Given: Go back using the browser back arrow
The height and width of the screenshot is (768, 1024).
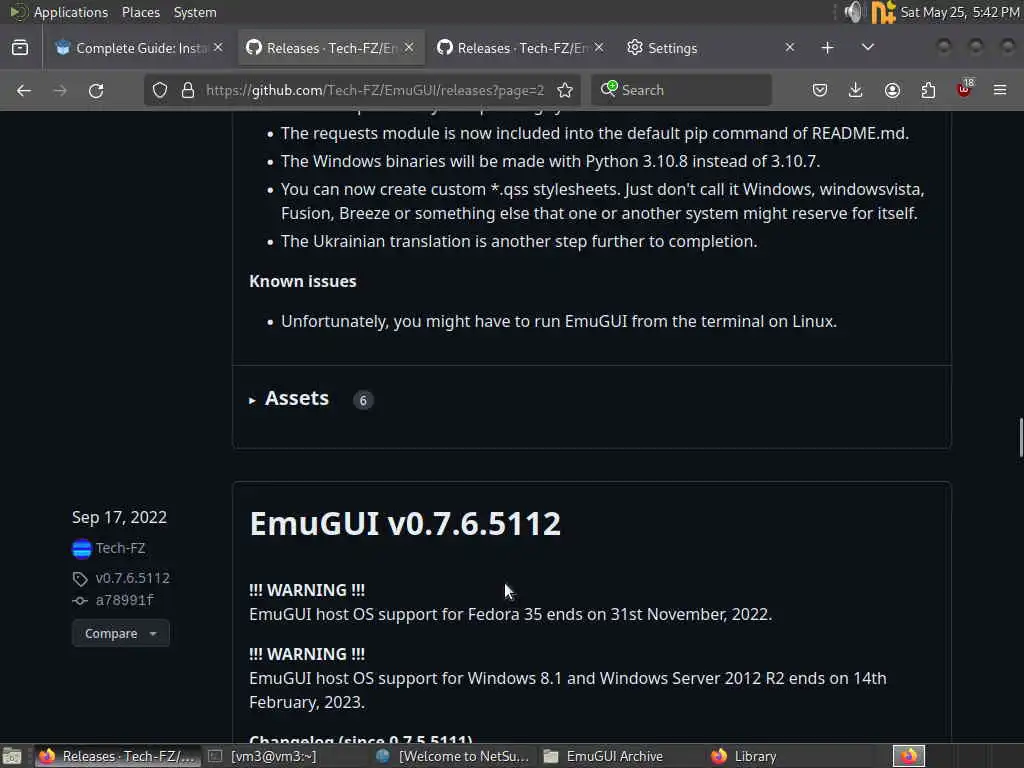Looking at the screenshot, I should (24, 90).
